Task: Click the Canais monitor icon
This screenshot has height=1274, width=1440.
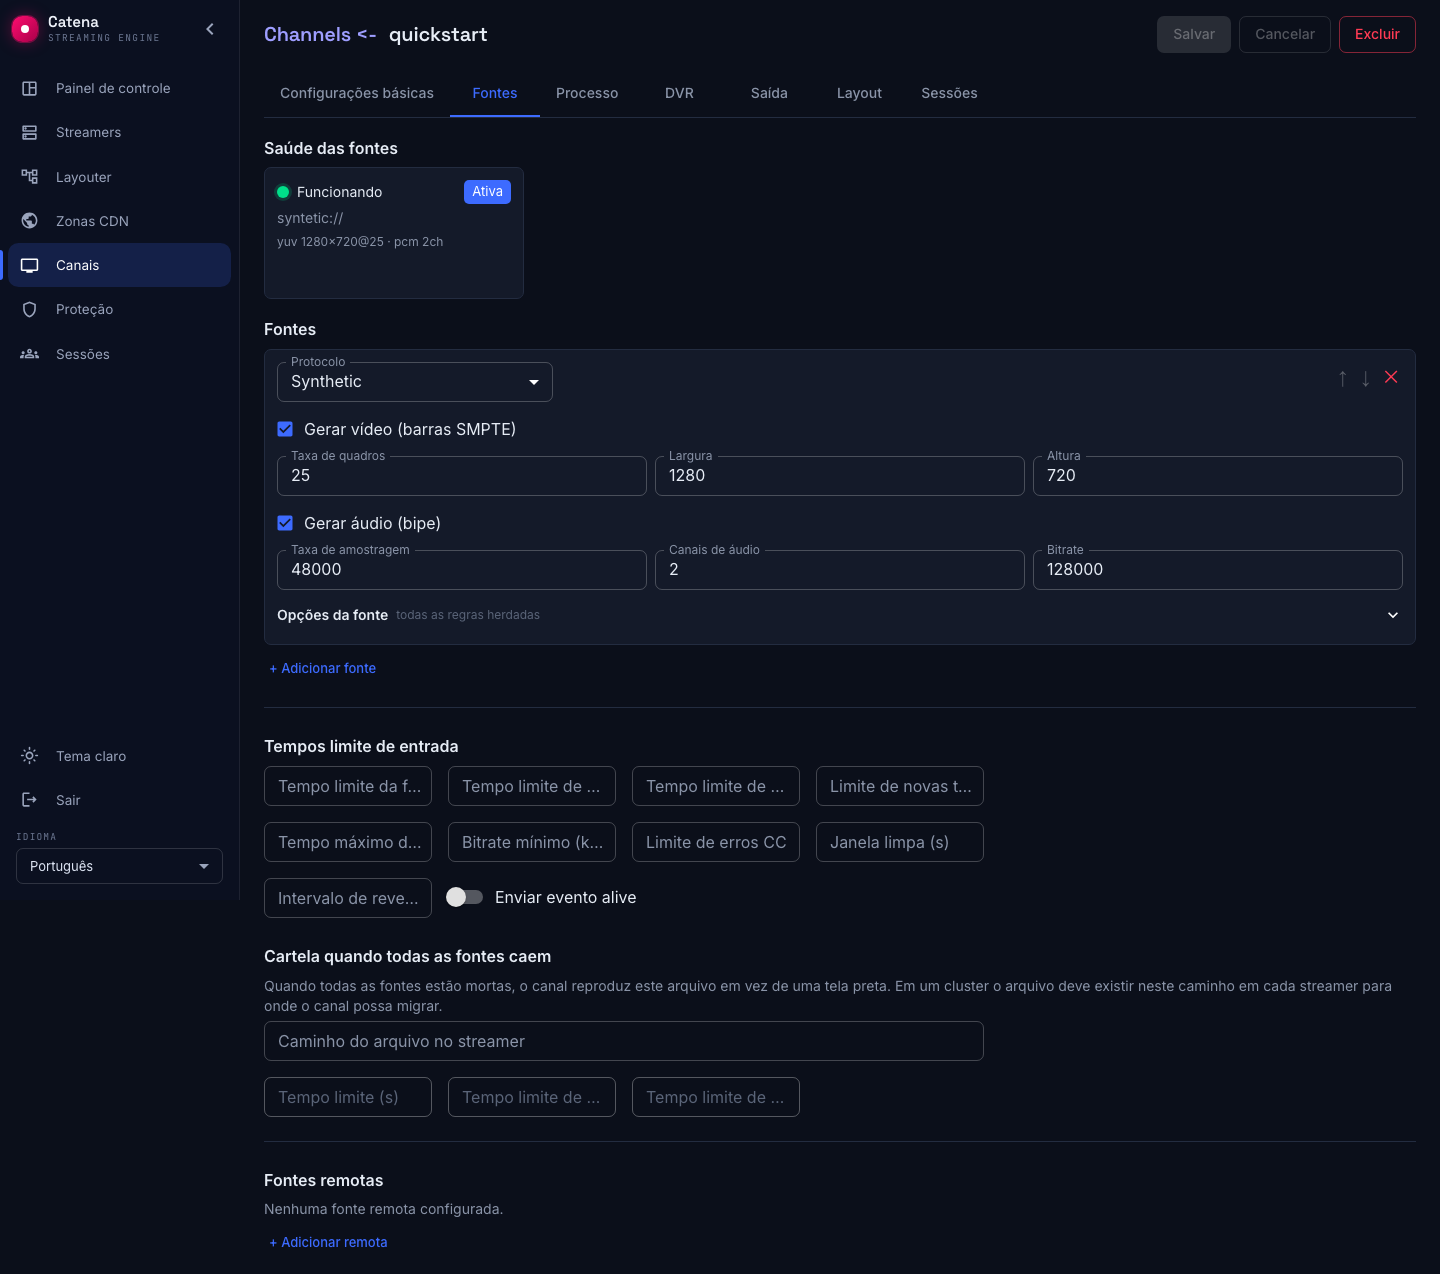Action: pyautogui.click(x=30, y=265)
